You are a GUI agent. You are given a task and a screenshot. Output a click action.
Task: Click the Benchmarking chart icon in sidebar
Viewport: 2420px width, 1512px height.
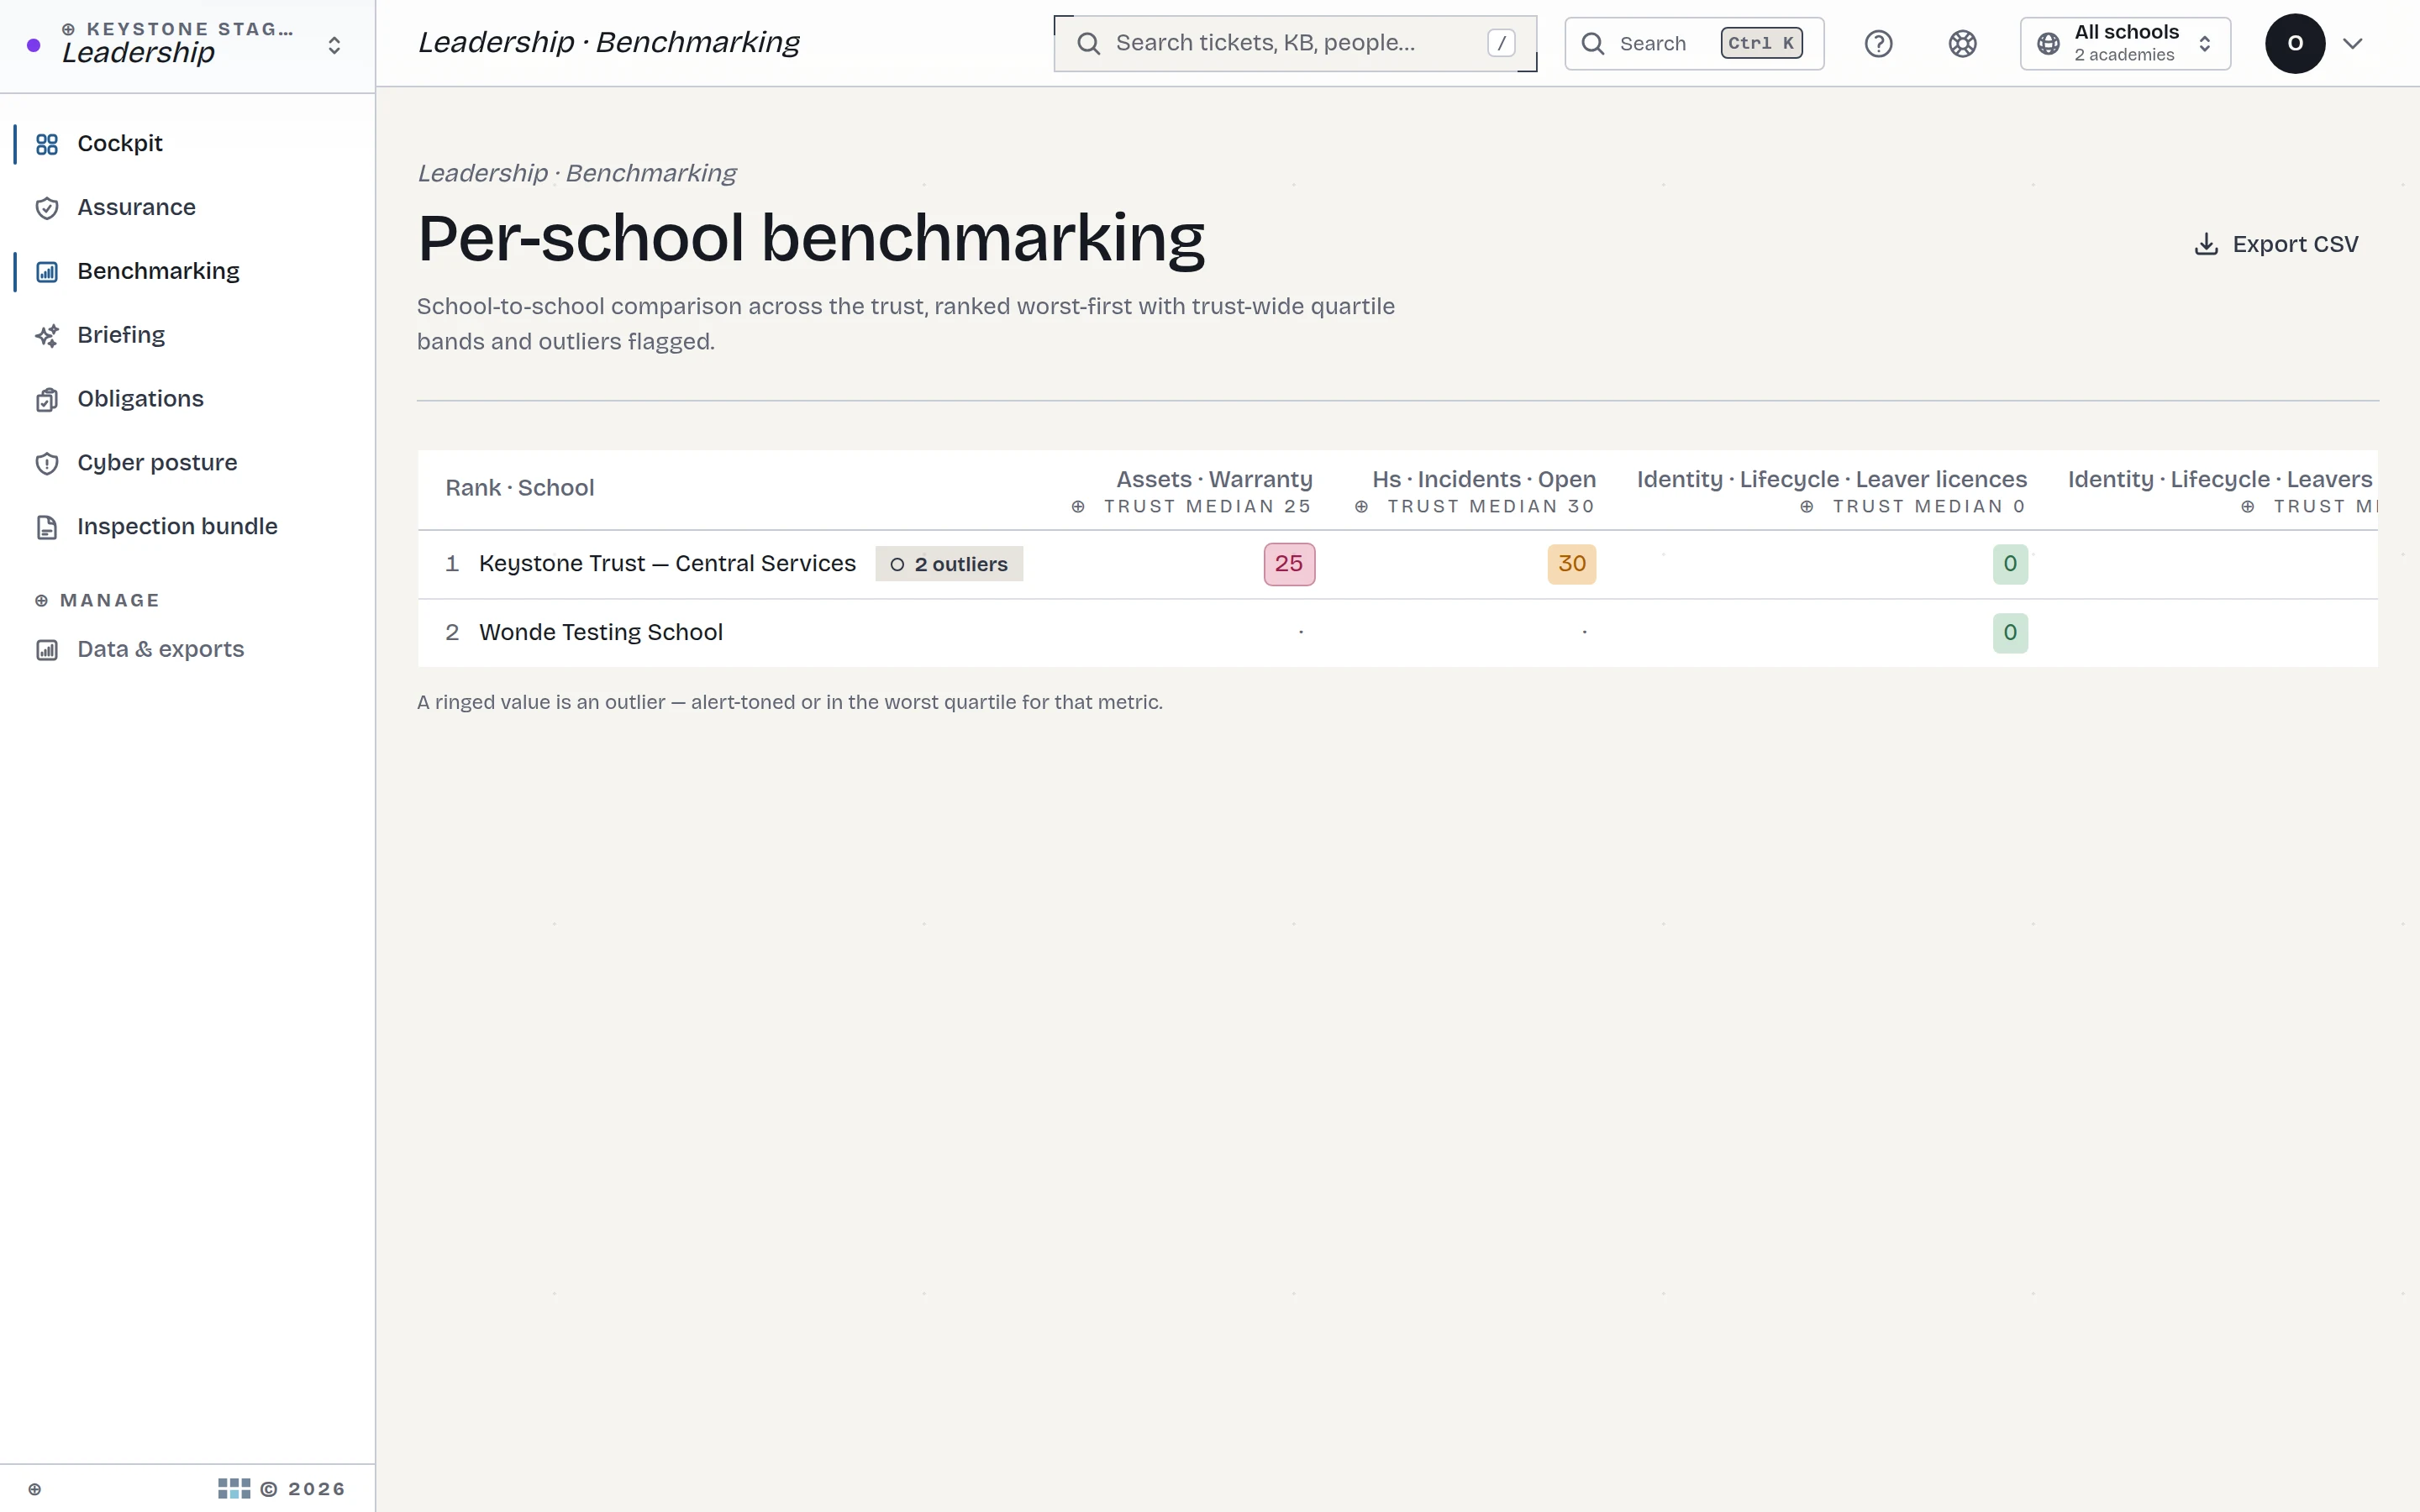click(47, 272)
